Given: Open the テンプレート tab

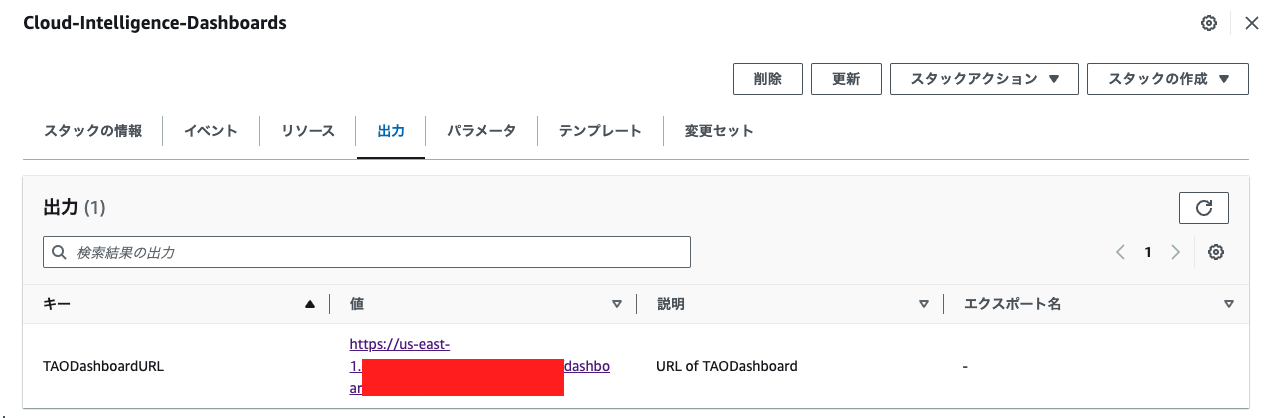Looking at the screenshot, I should tap(600, 131).
